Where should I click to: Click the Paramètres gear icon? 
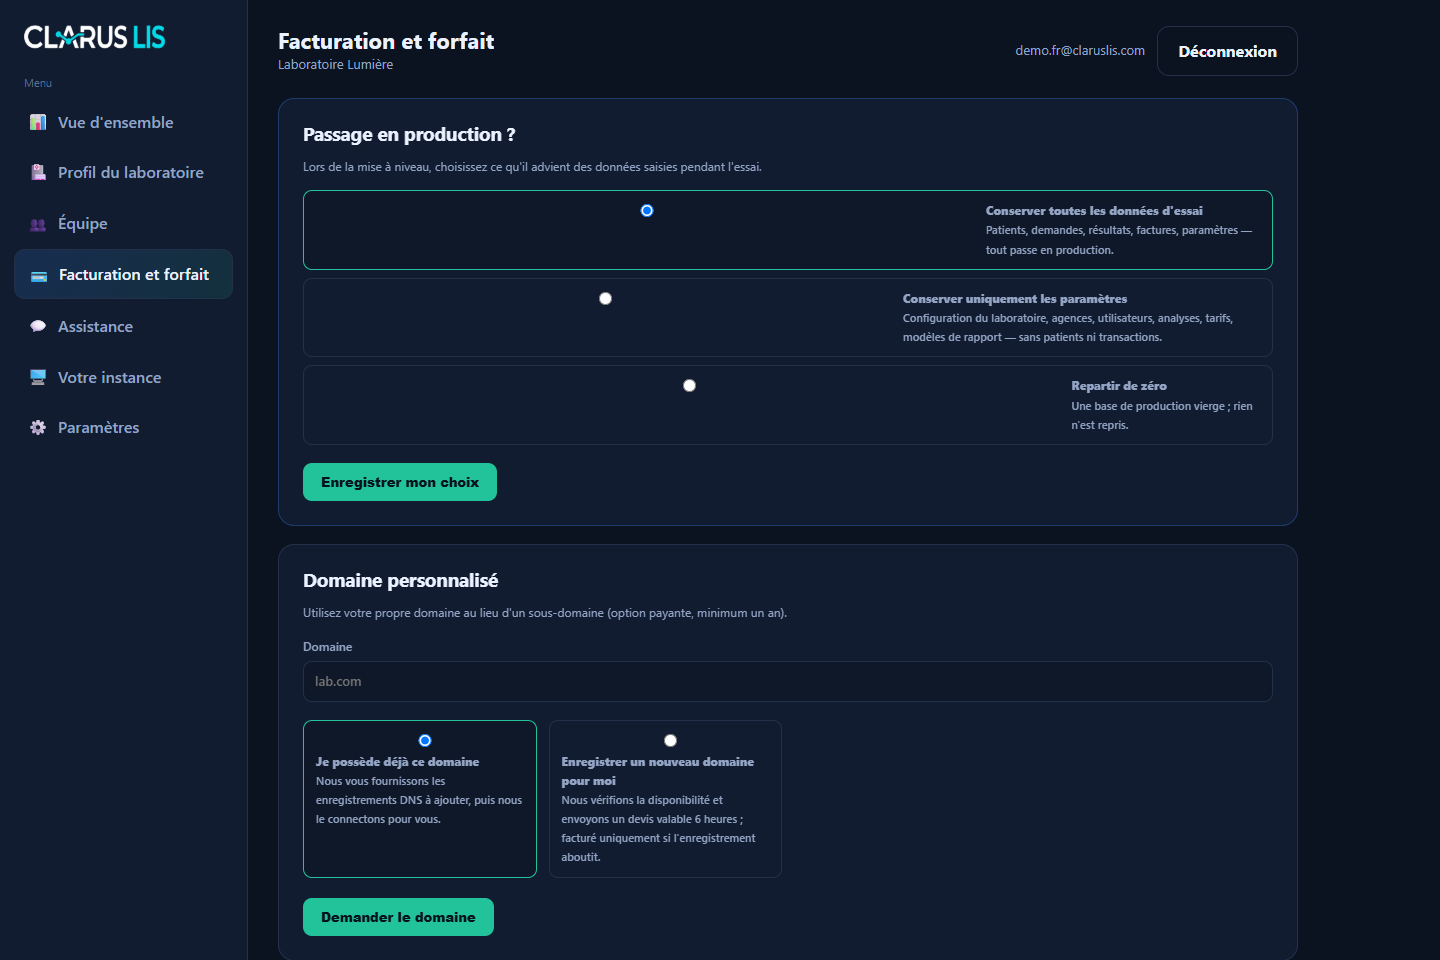[x=38, y=427]
